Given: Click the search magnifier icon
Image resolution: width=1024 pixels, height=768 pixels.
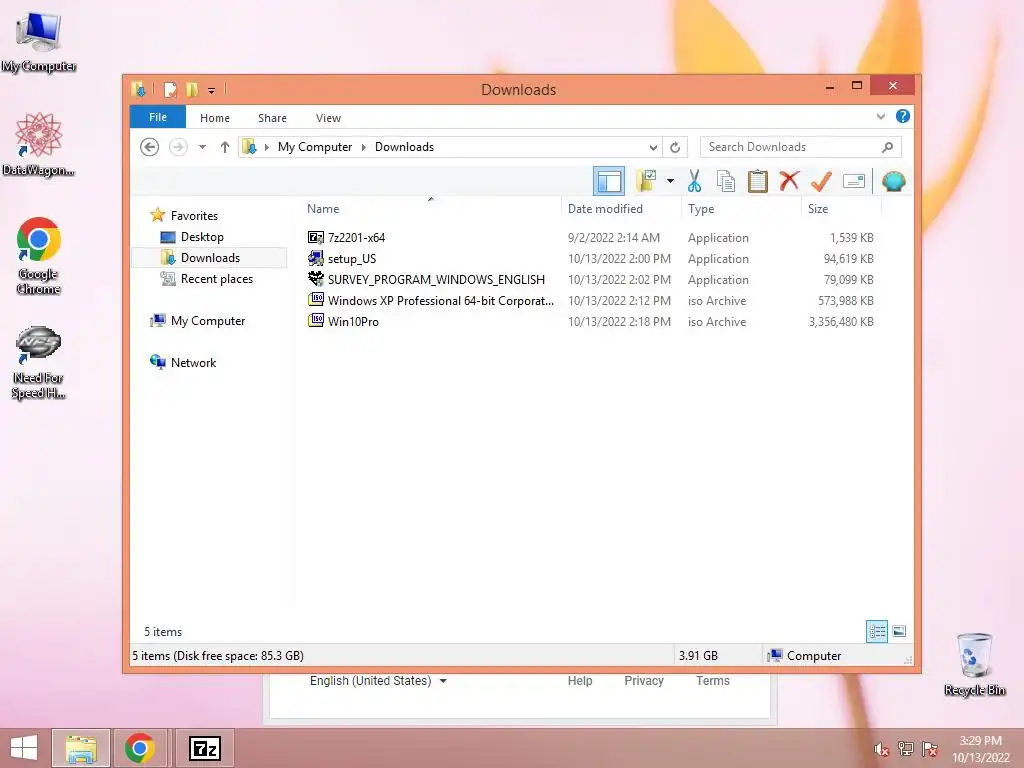Looking at the screenshot, I should (887, 147).
